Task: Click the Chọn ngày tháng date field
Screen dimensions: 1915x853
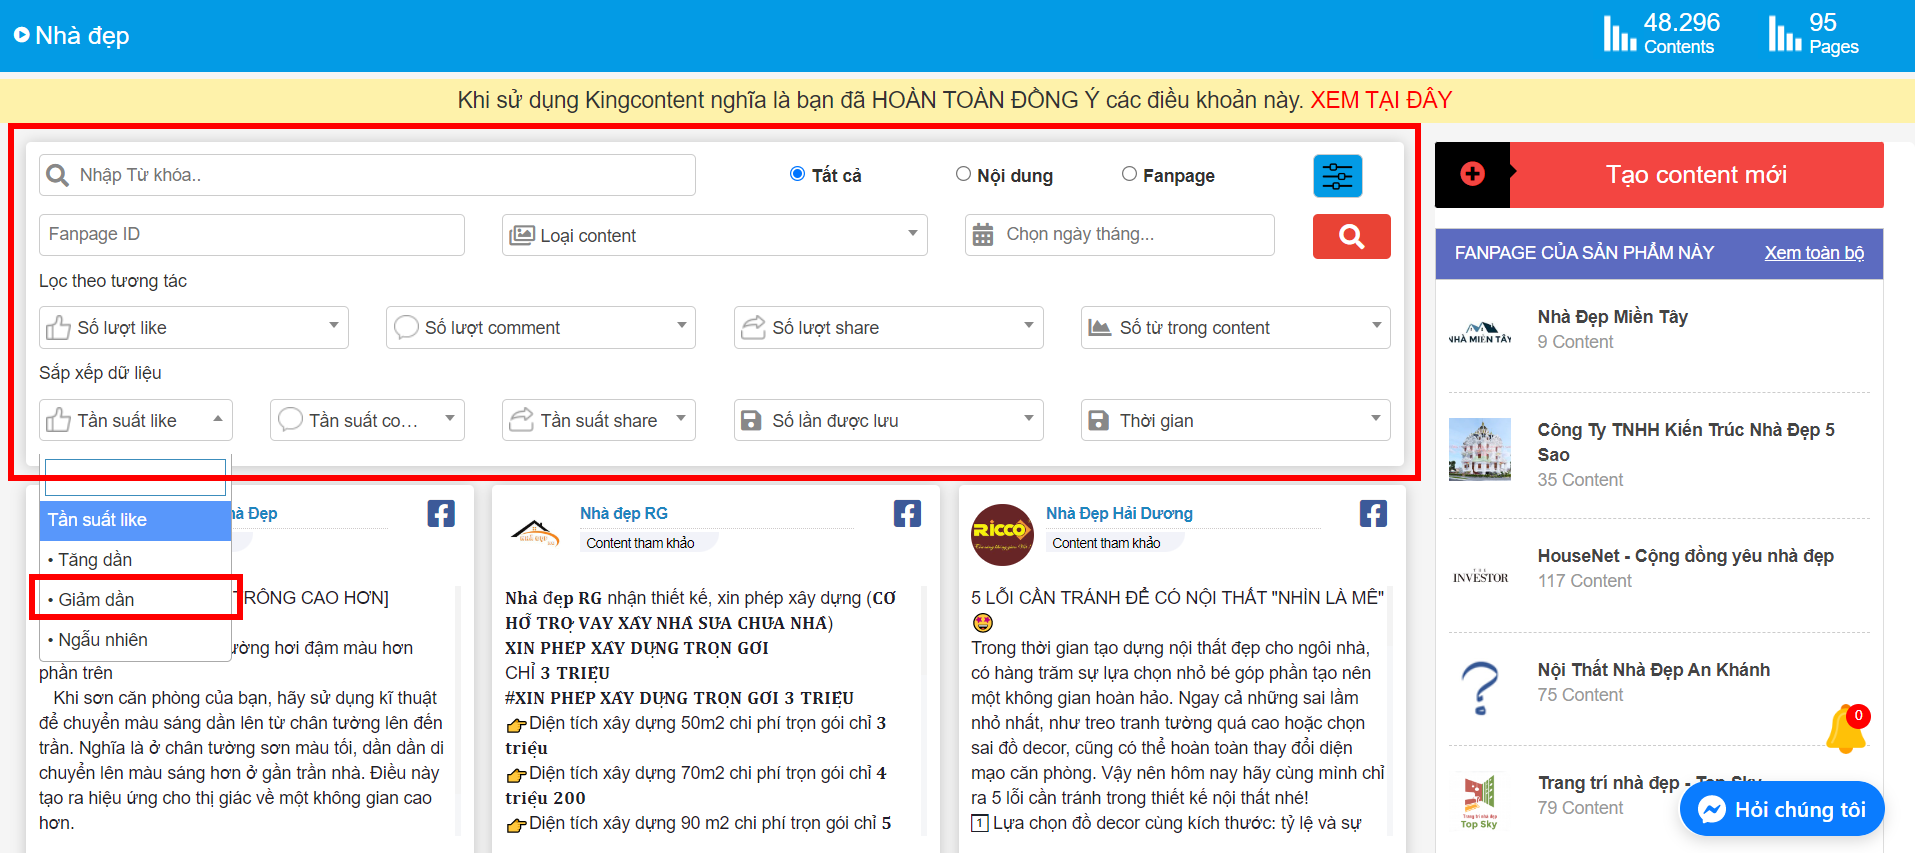Action: [x=1120, y=235]
